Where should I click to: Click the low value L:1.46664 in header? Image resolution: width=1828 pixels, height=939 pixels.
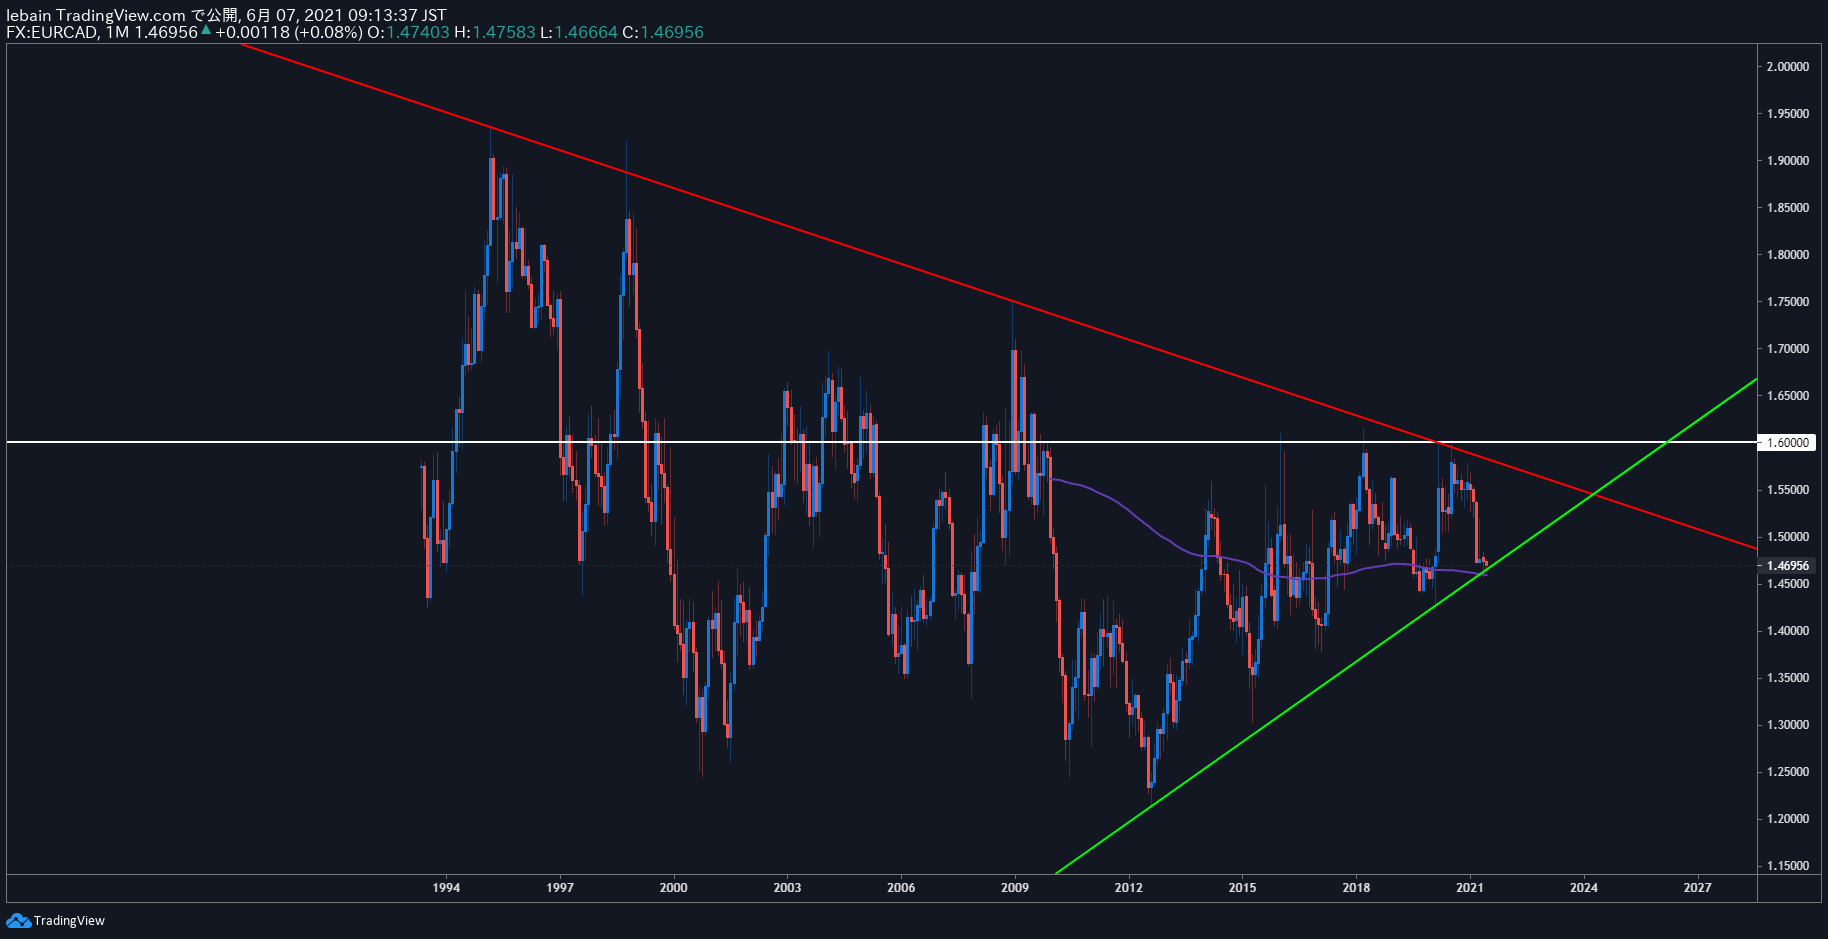(579, 32)
